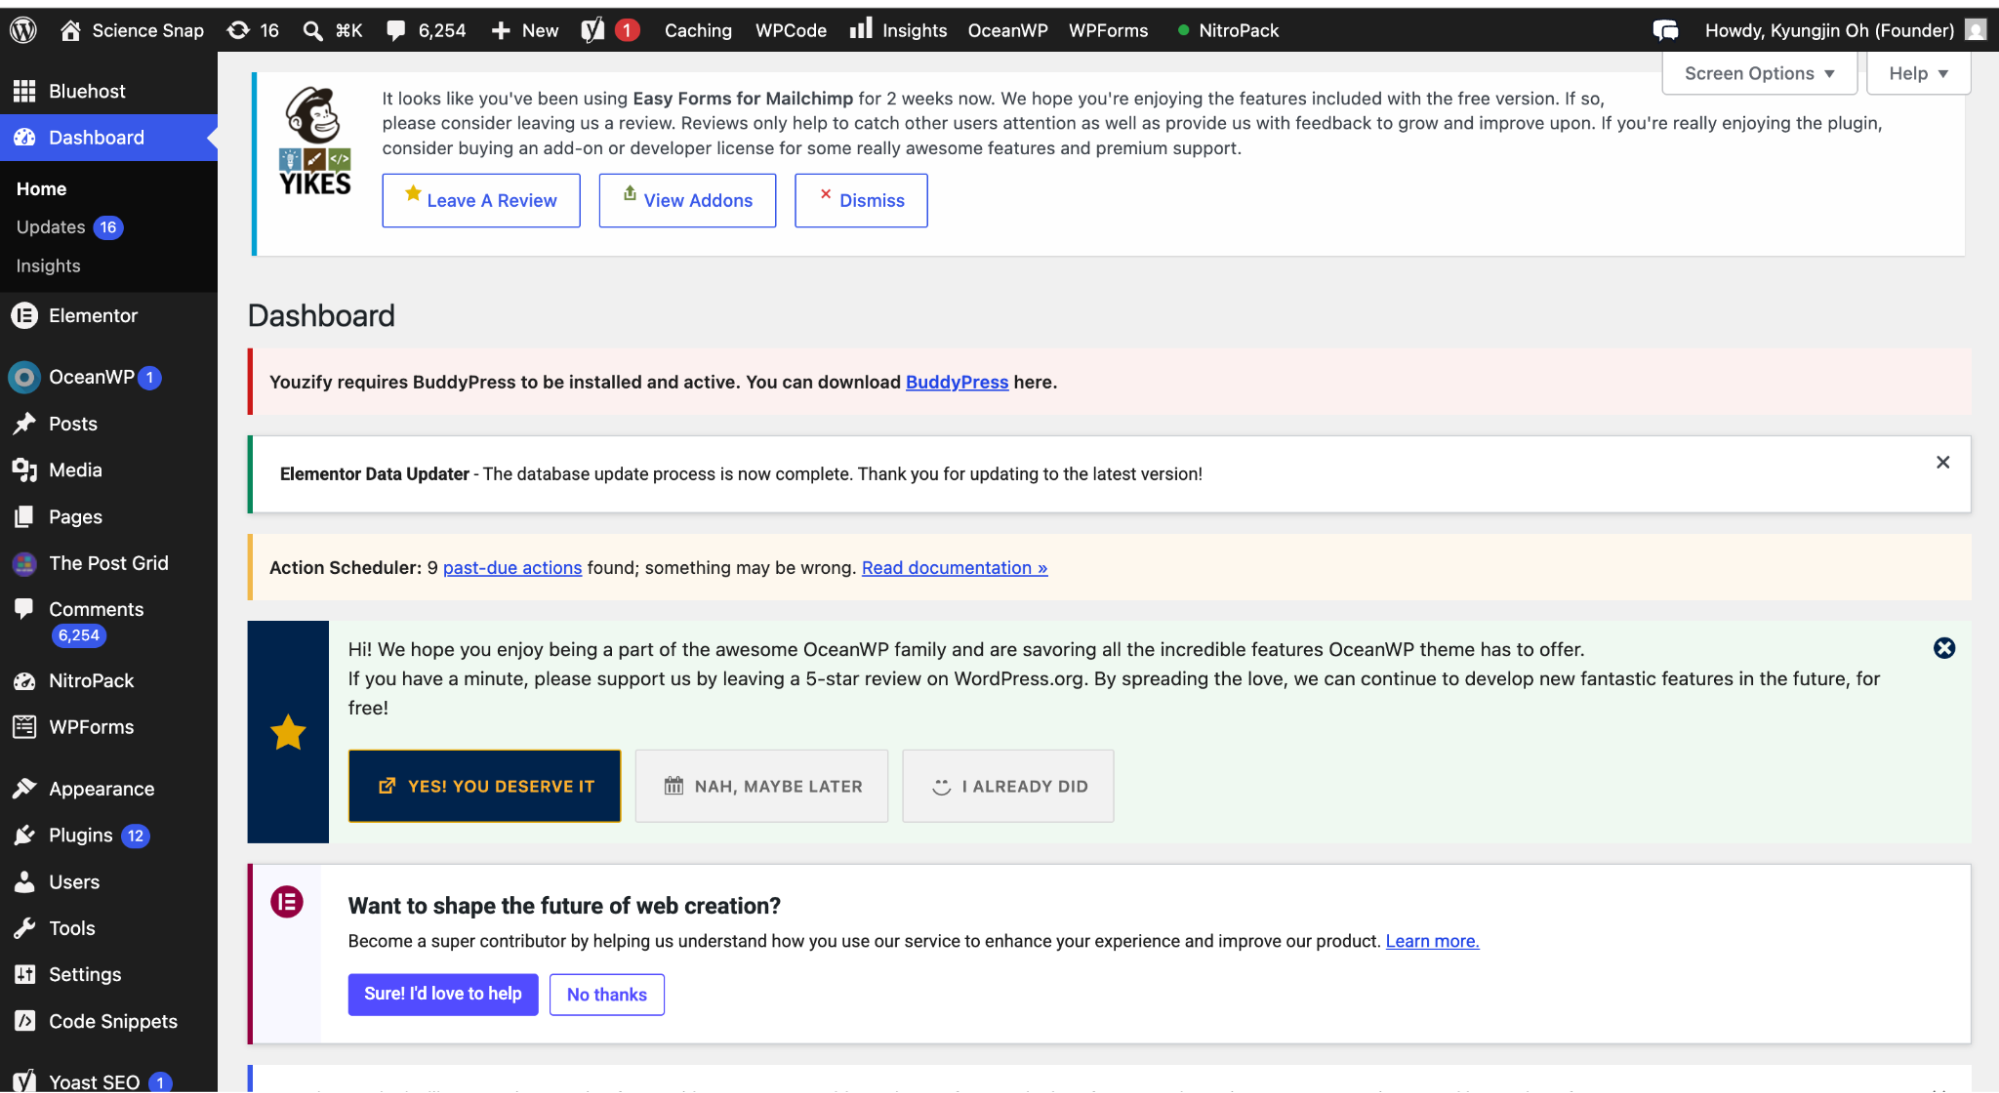This screenshot has width=1999, height=1093.
Task: Dismiss the Elementor Data Updater notice
Action: [x=1942, y=462]
